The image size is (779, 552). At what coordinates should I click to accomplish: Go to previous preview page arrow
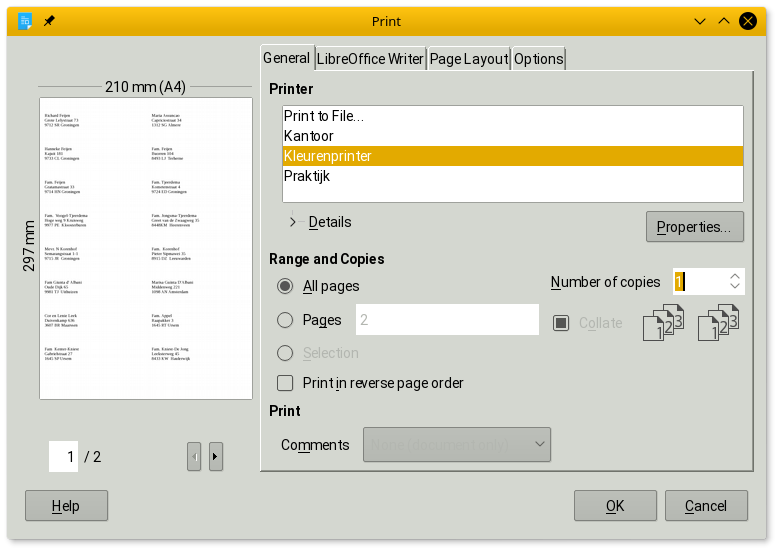point(194,457)
